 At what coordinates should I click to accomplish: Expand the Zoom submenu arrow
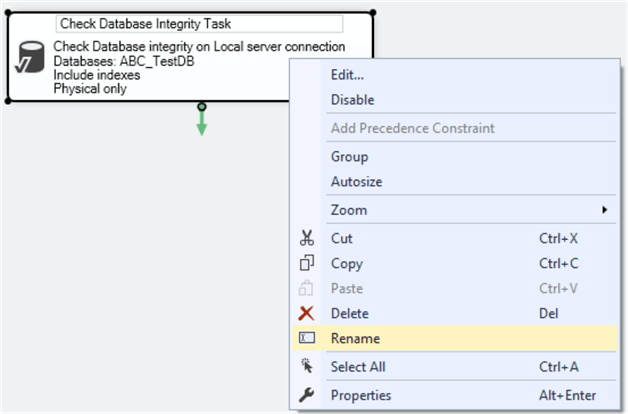(604, 210)
